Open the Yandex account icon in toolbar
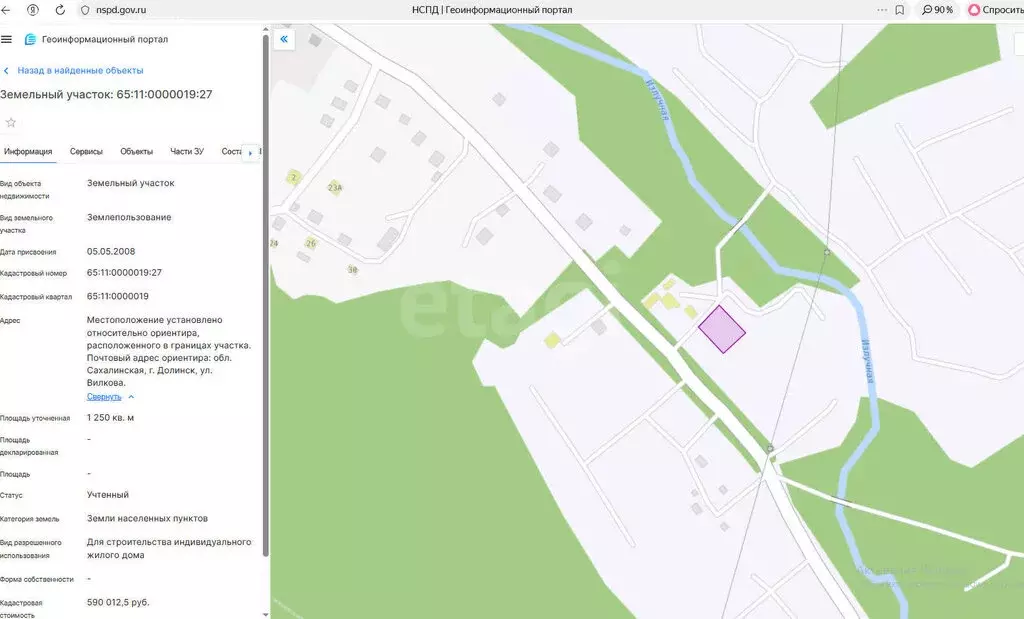The width and height of the screenshot is (1024, 619). (x=34, y=10)
